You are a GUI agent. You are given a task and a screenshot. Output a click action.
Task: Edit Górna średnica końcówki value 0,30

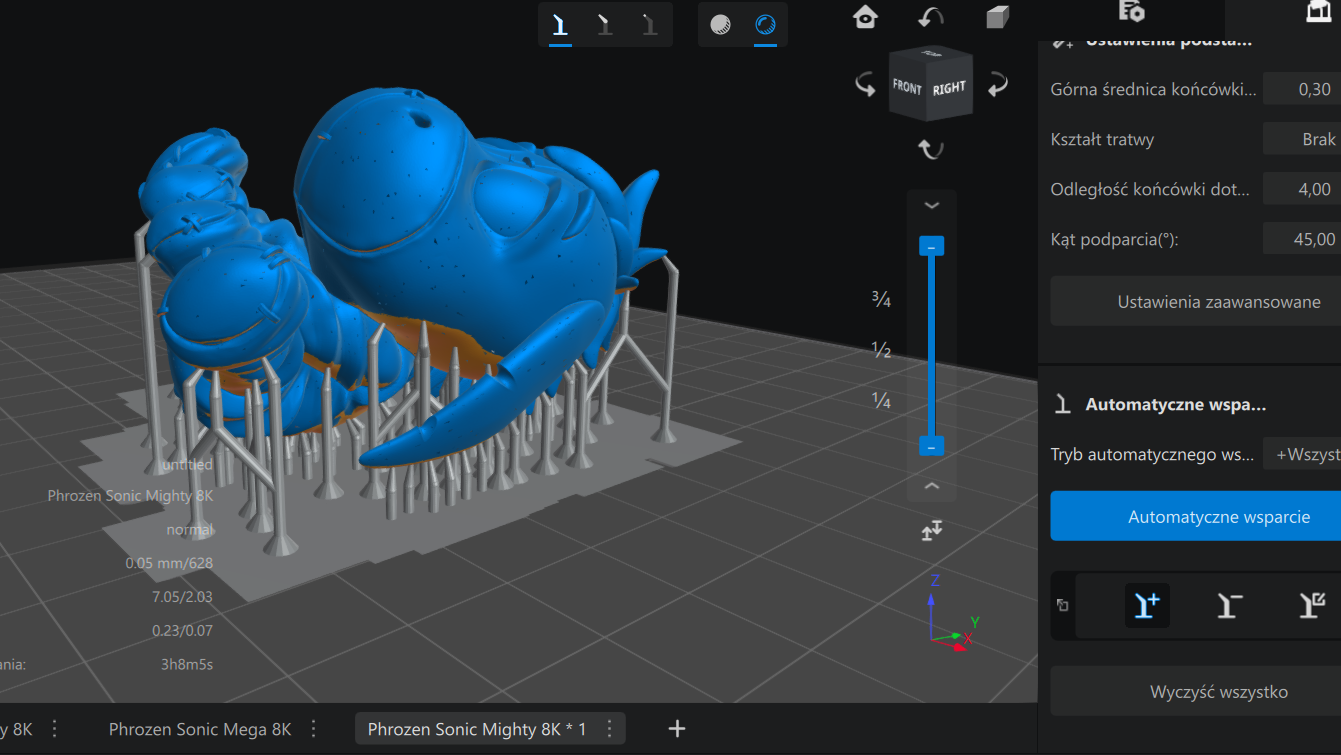[x=1301, y=89]
